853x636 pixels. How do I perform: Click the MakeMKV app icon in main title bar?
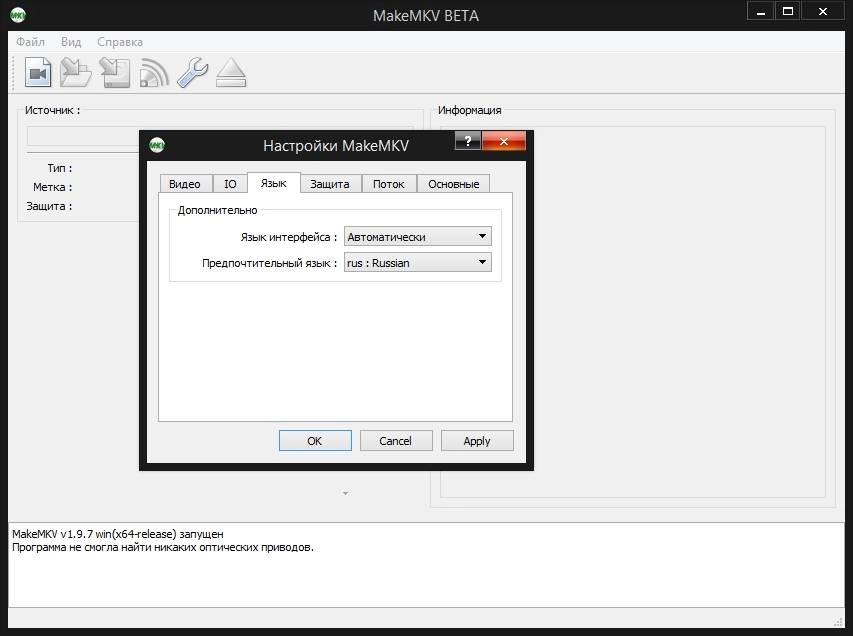coord(18,15)
